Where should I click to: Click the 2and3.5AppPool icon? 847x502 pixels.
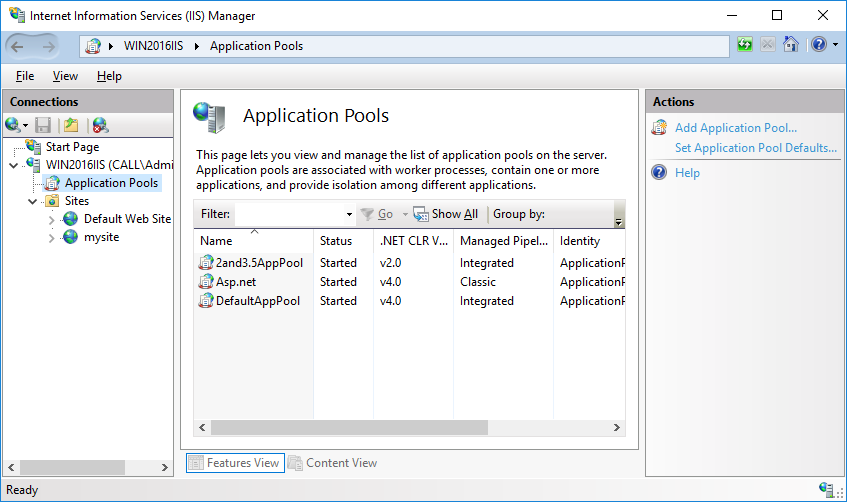206,263
